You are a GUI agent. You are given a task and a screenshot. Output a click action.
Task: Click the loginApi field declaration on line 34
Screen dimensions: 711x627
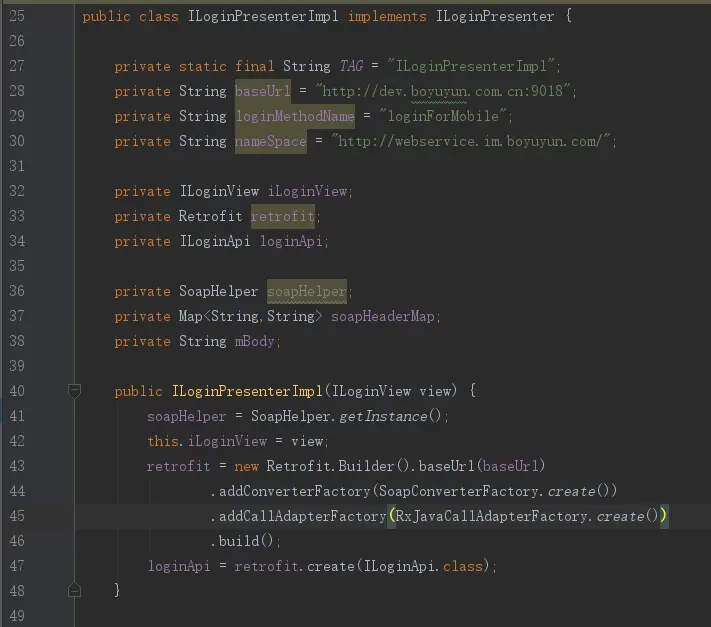[x=291, y=241]
